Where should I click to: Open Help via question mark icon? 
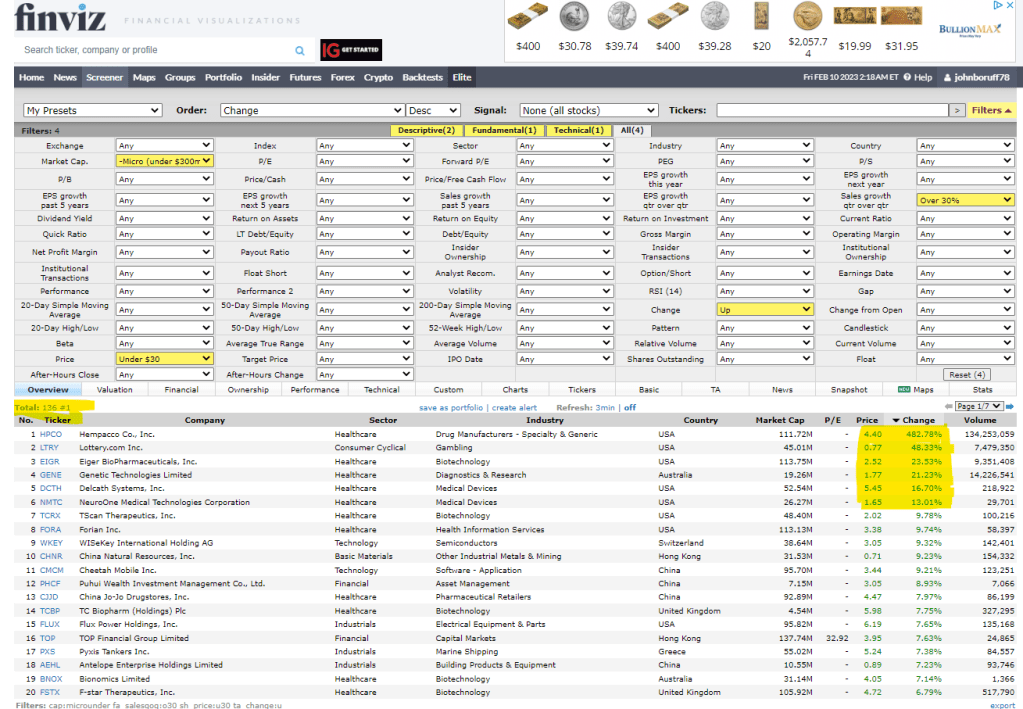(x=908, y=77)
